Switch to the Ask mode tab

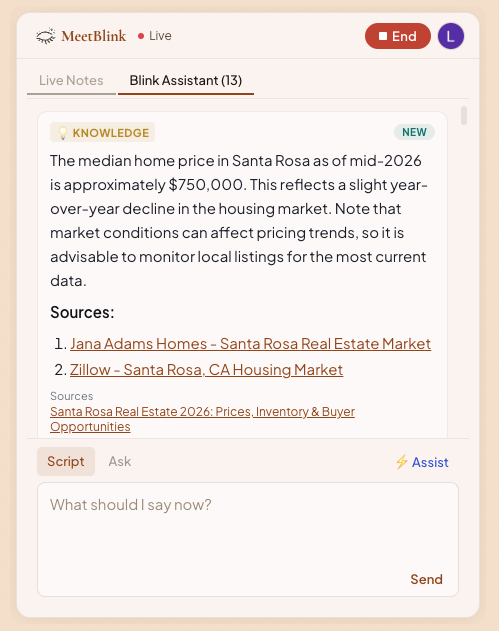click(x=120, y=462)
